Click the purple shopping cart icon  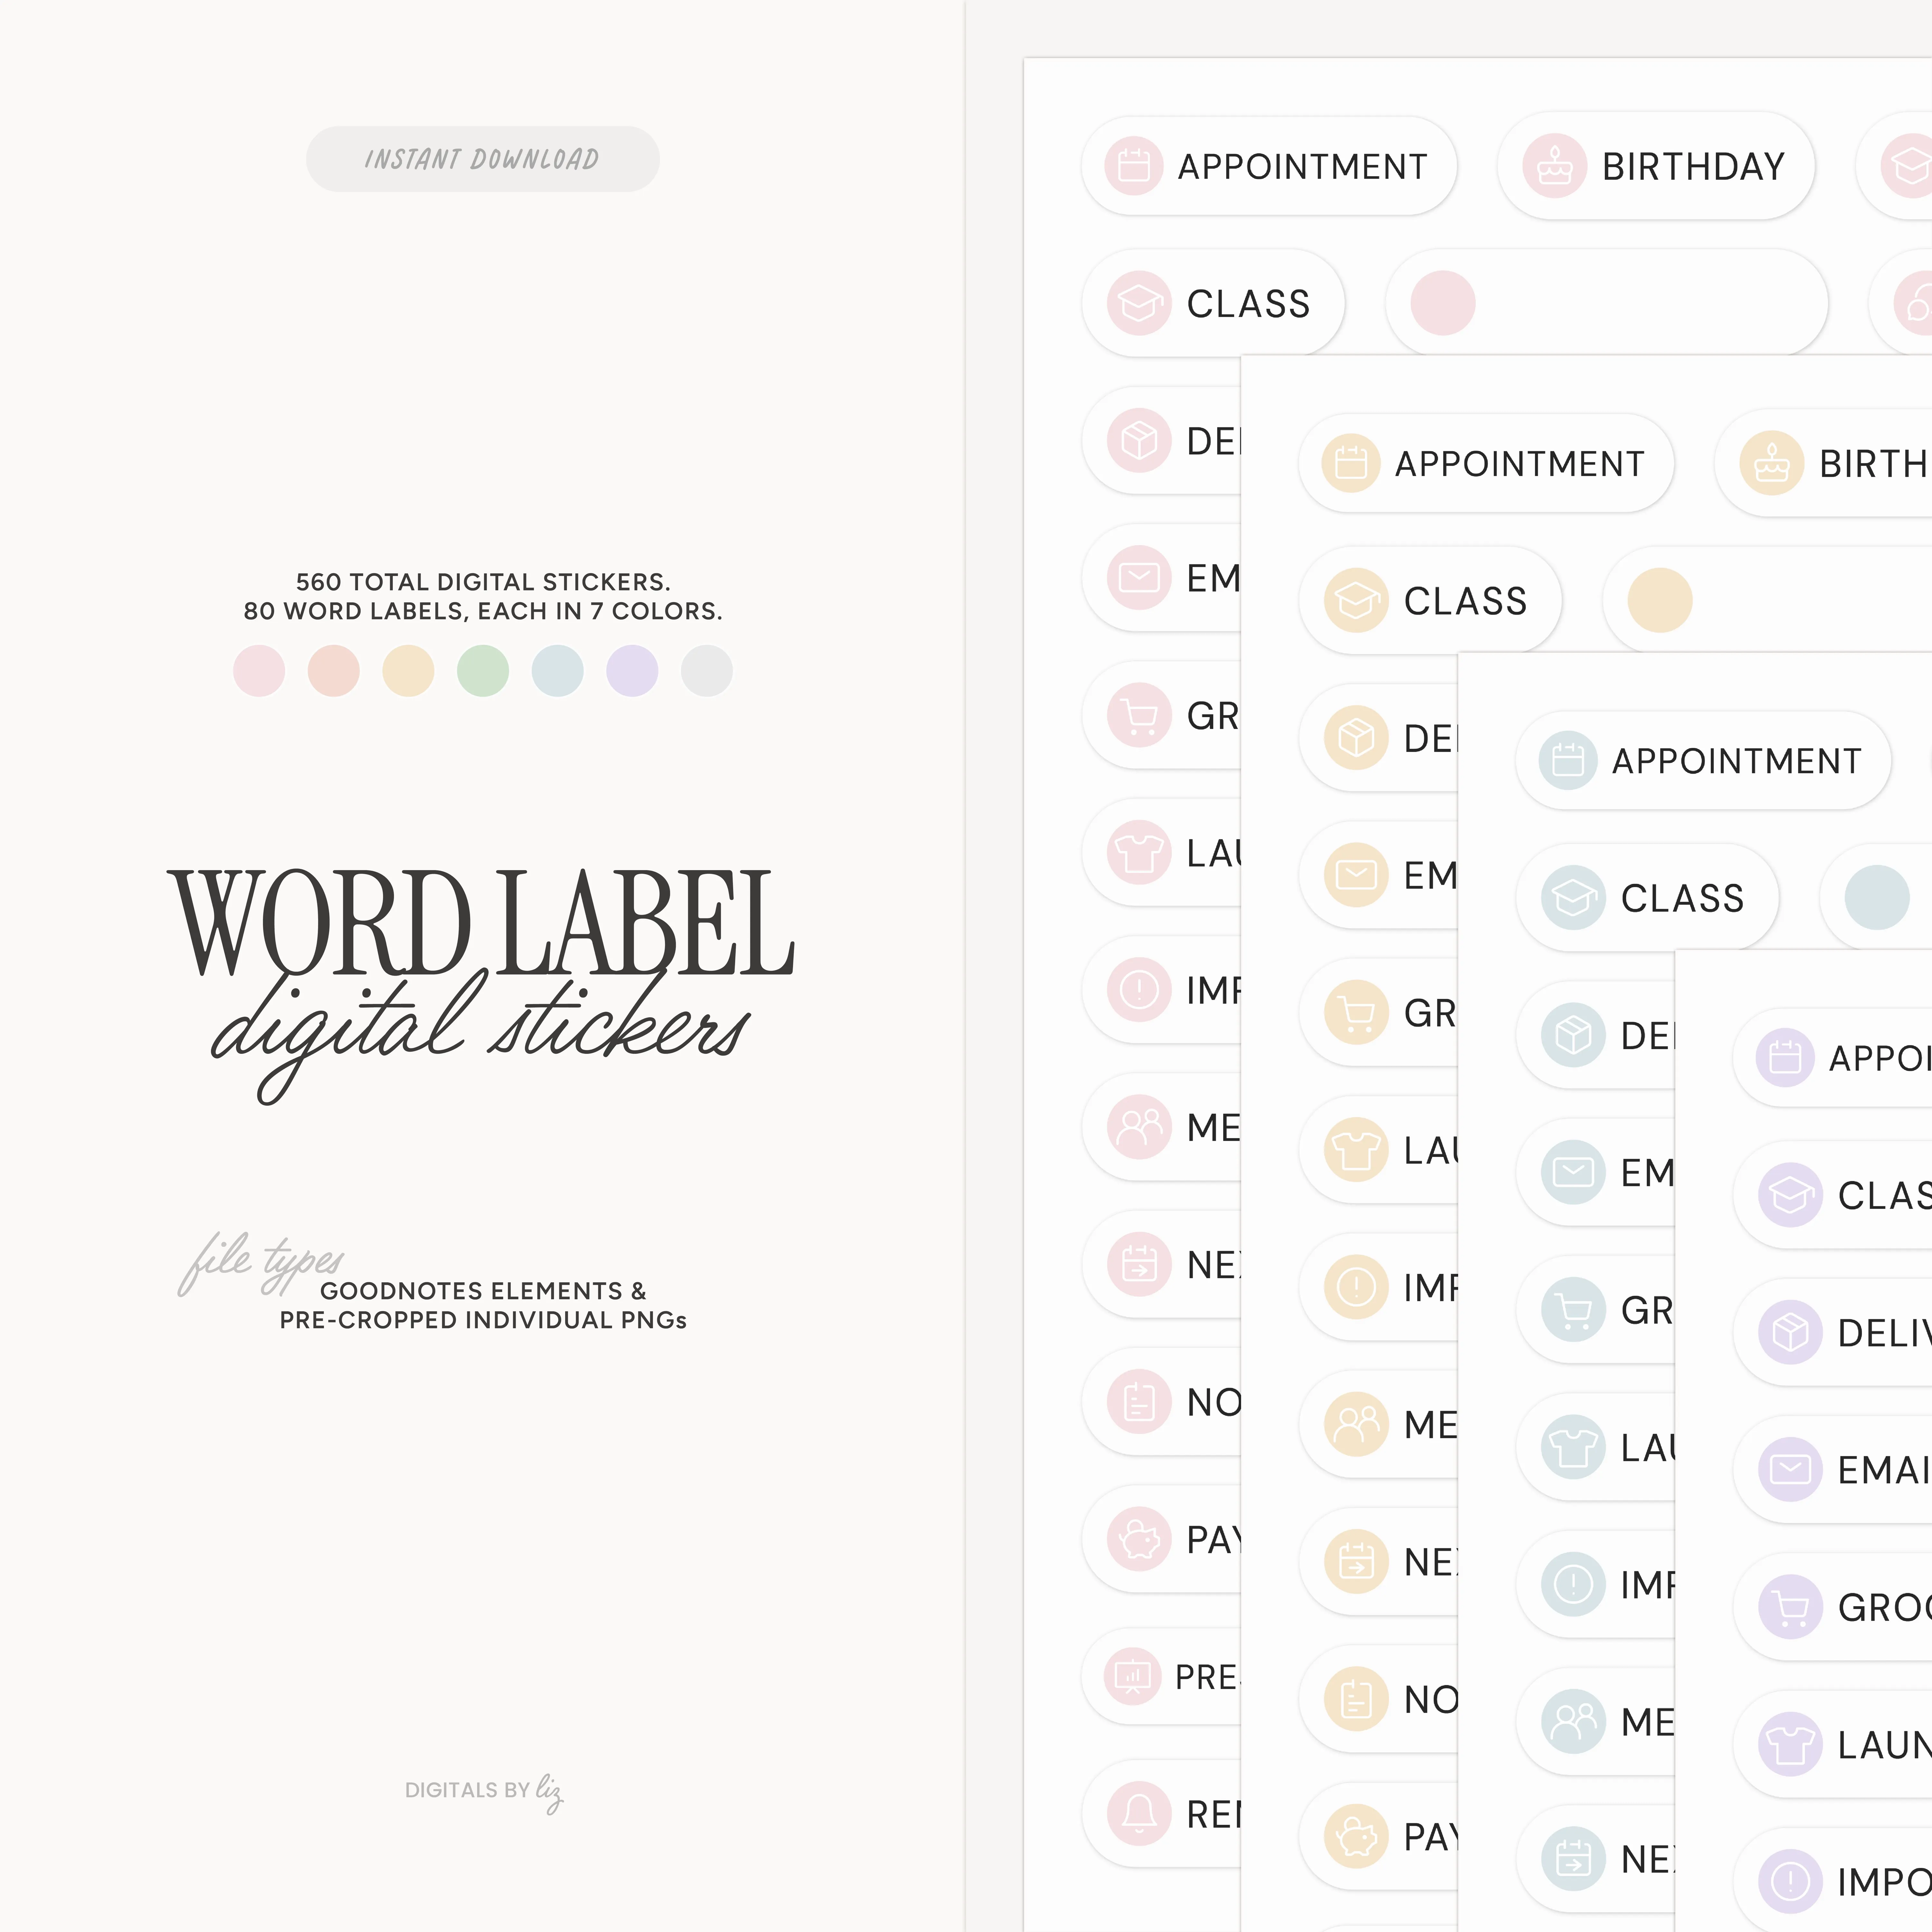pos(1790,1607)
